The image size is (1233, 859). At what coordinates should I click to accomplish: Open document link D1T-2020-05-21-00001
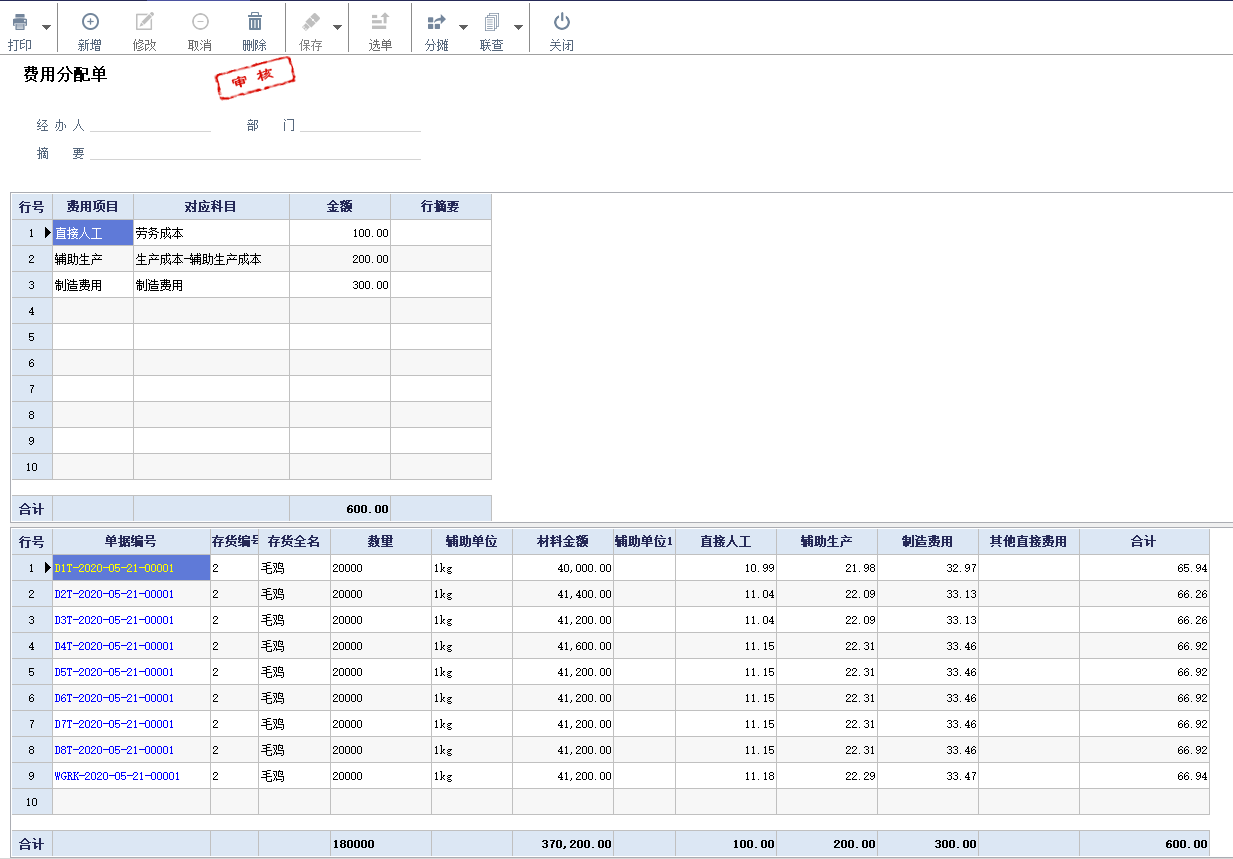(114, 568)
